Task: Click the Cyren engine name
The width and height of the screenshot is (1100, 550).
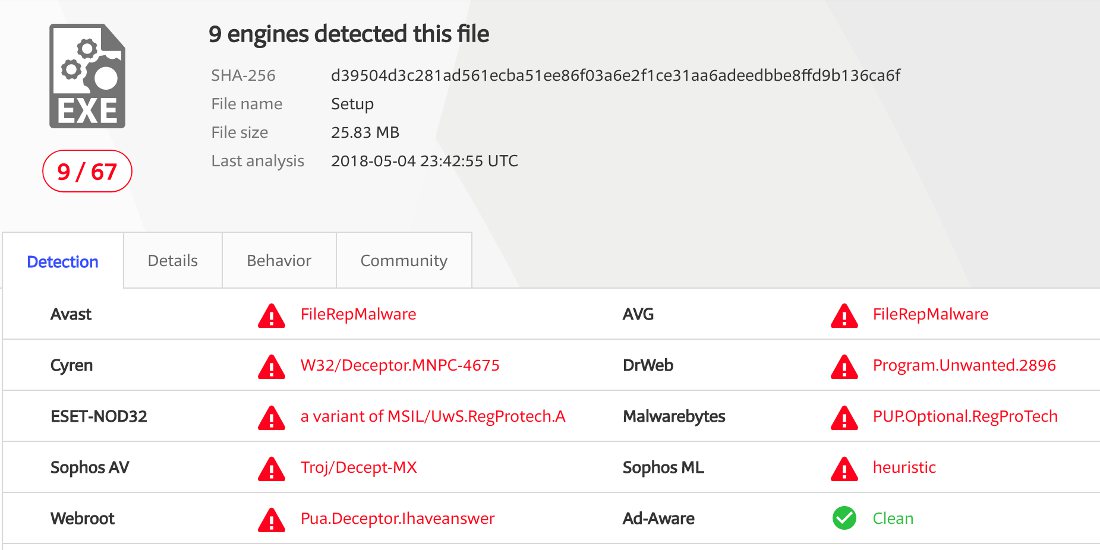Action: coord(72,365)
